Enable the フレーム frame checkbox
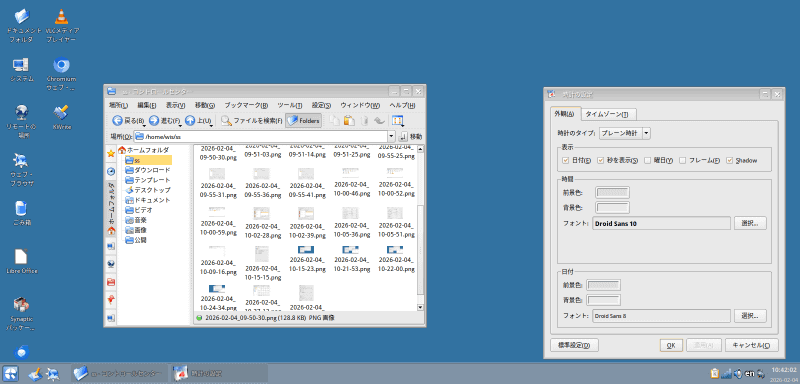The image size is (800, 384). (683, 160)
